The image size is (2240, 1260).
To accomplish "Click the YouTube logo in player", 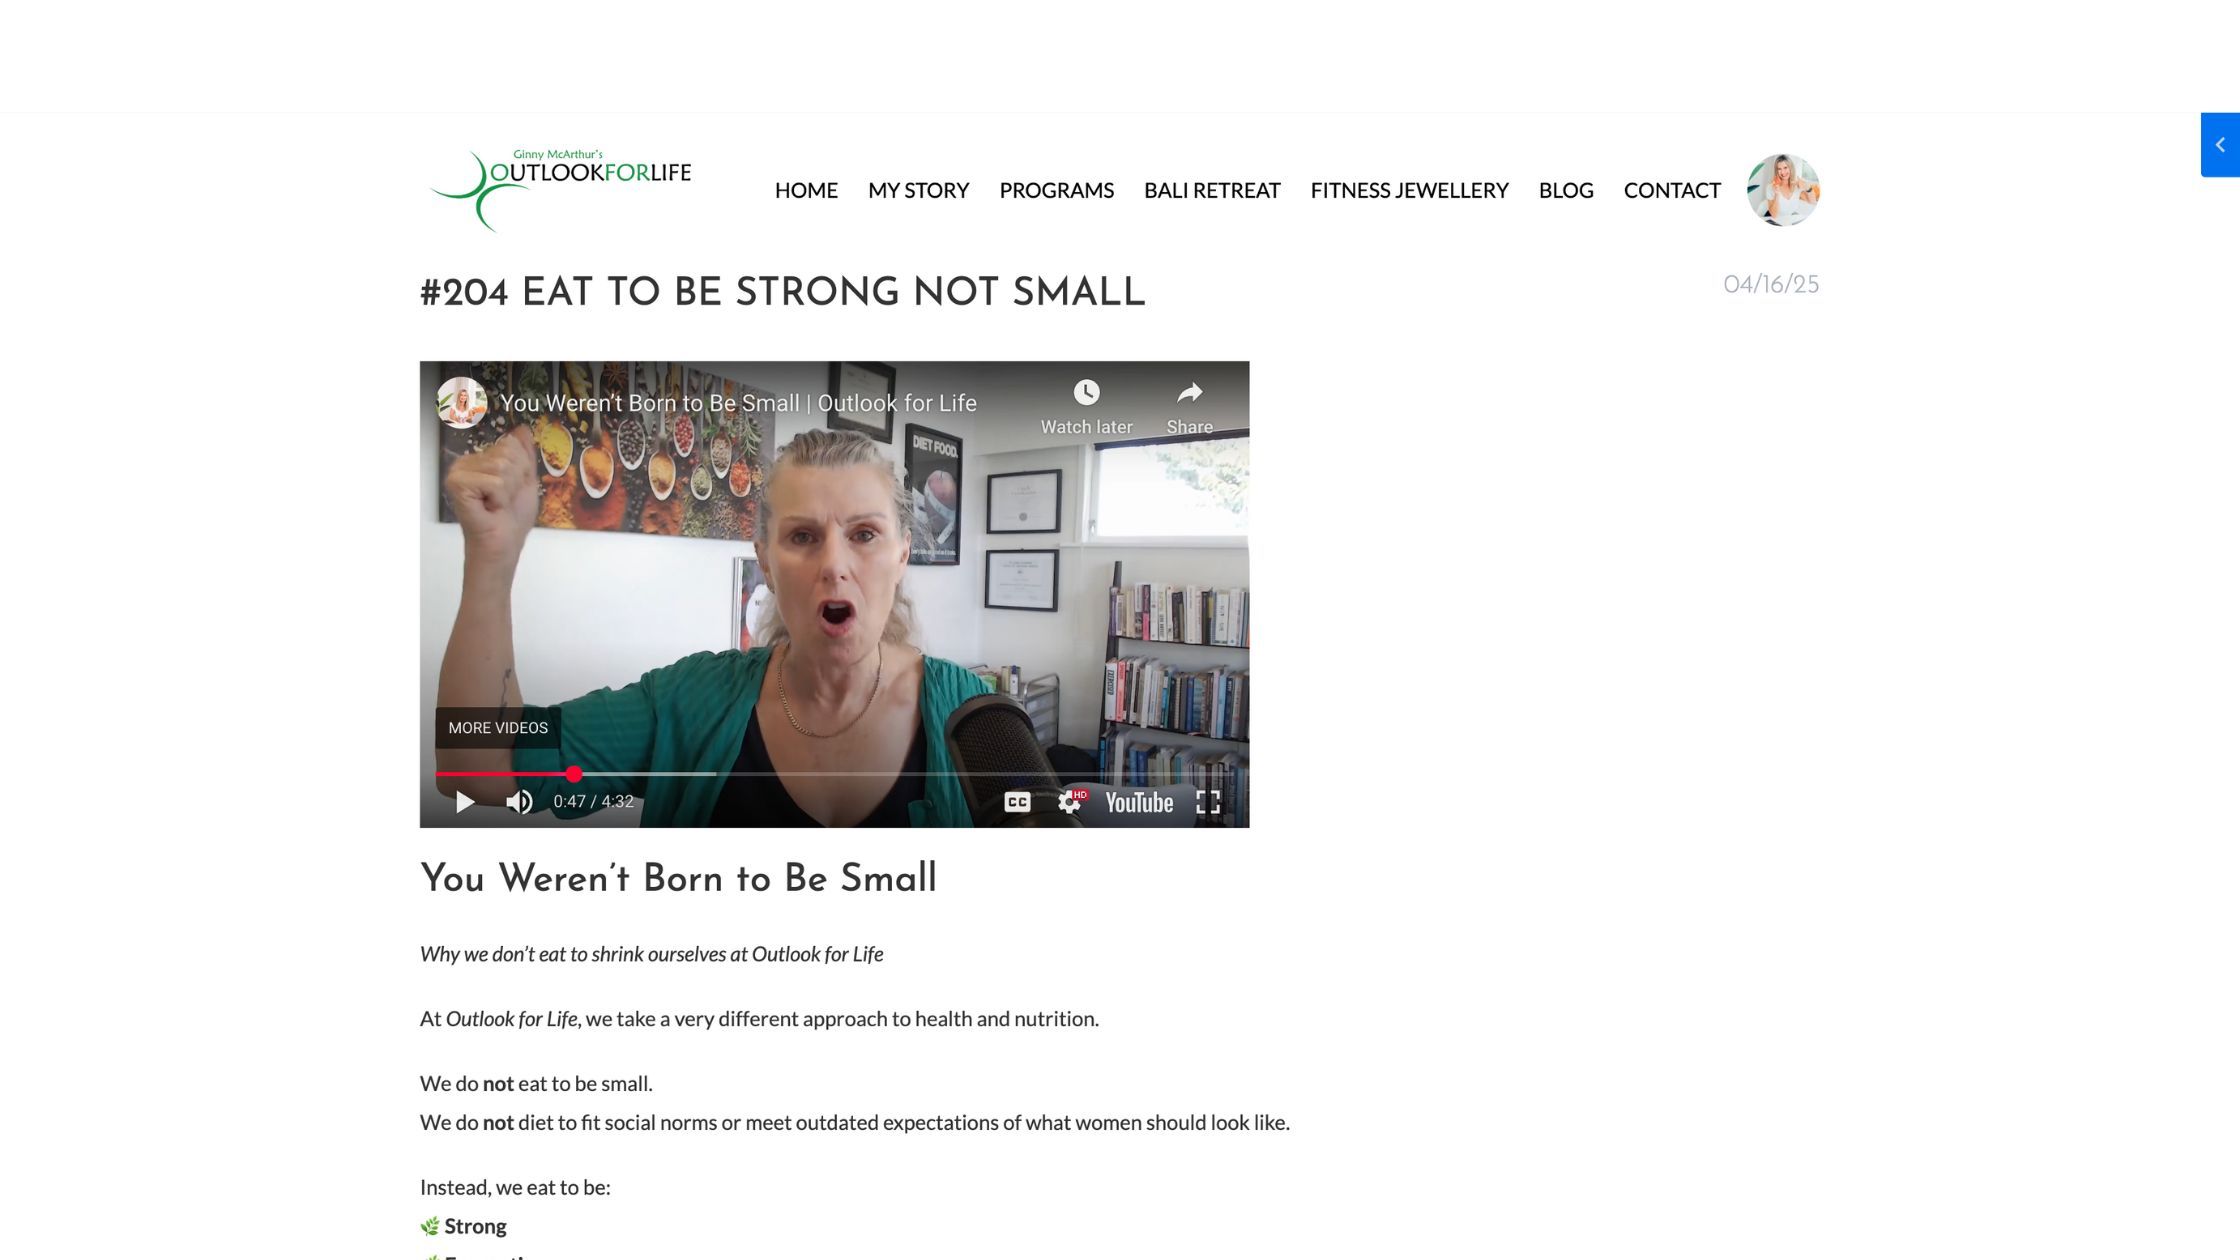I will 1139,802.
